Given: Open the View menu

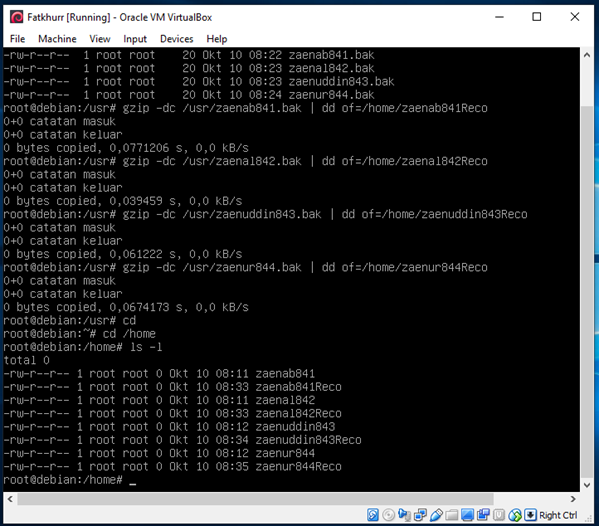Looking at the screenshot, I should coord(100,39).
